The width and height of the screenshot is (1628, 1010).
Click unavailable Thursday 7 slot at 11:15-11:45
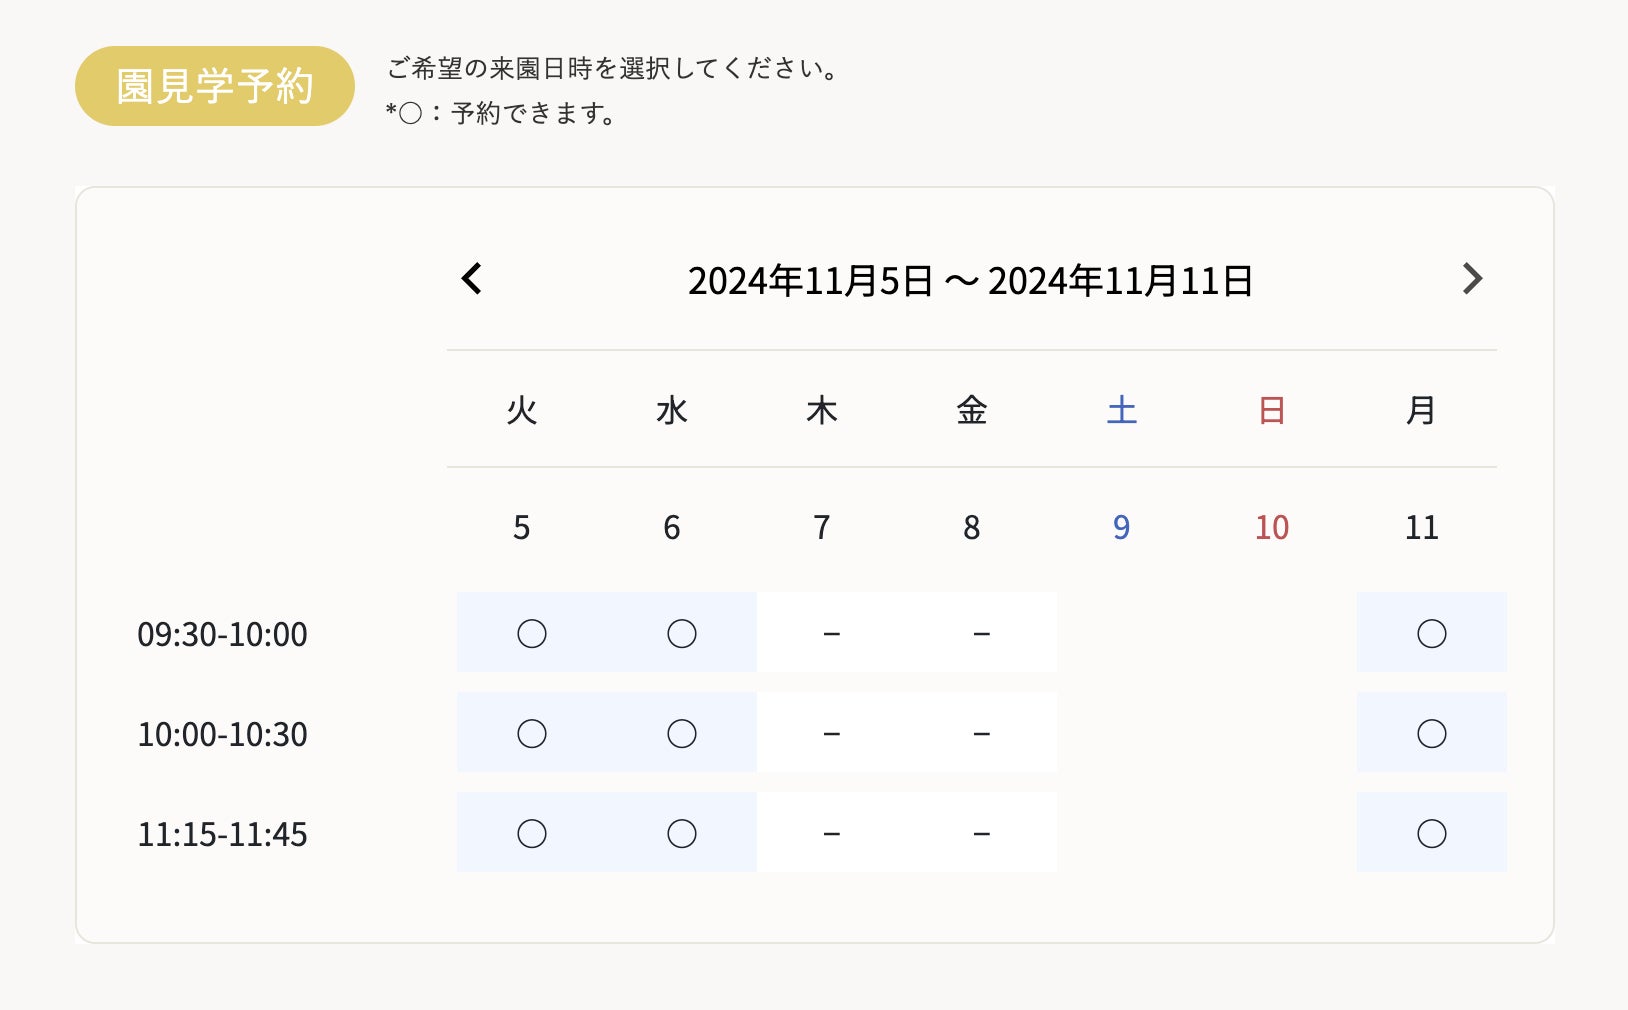[x=831, y=833]
